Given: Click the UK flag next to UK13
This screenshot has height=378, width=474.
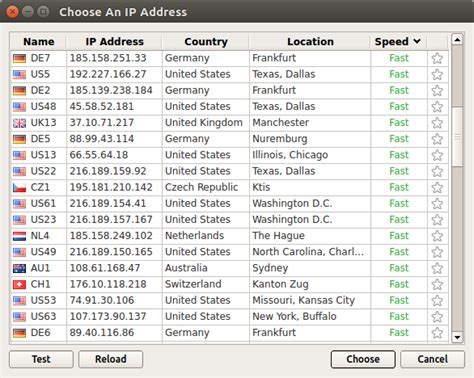Looking at the screenshot, I should click(19, 123).
